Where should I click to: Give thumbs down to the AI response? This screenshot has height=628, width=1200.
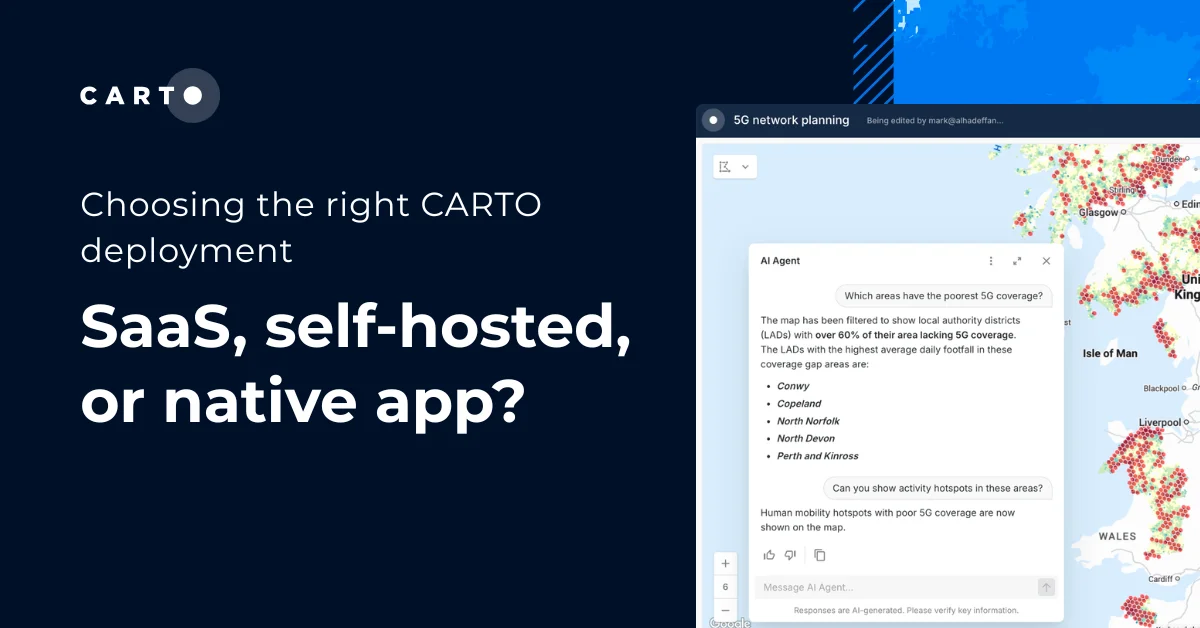(x=790, y=555)
